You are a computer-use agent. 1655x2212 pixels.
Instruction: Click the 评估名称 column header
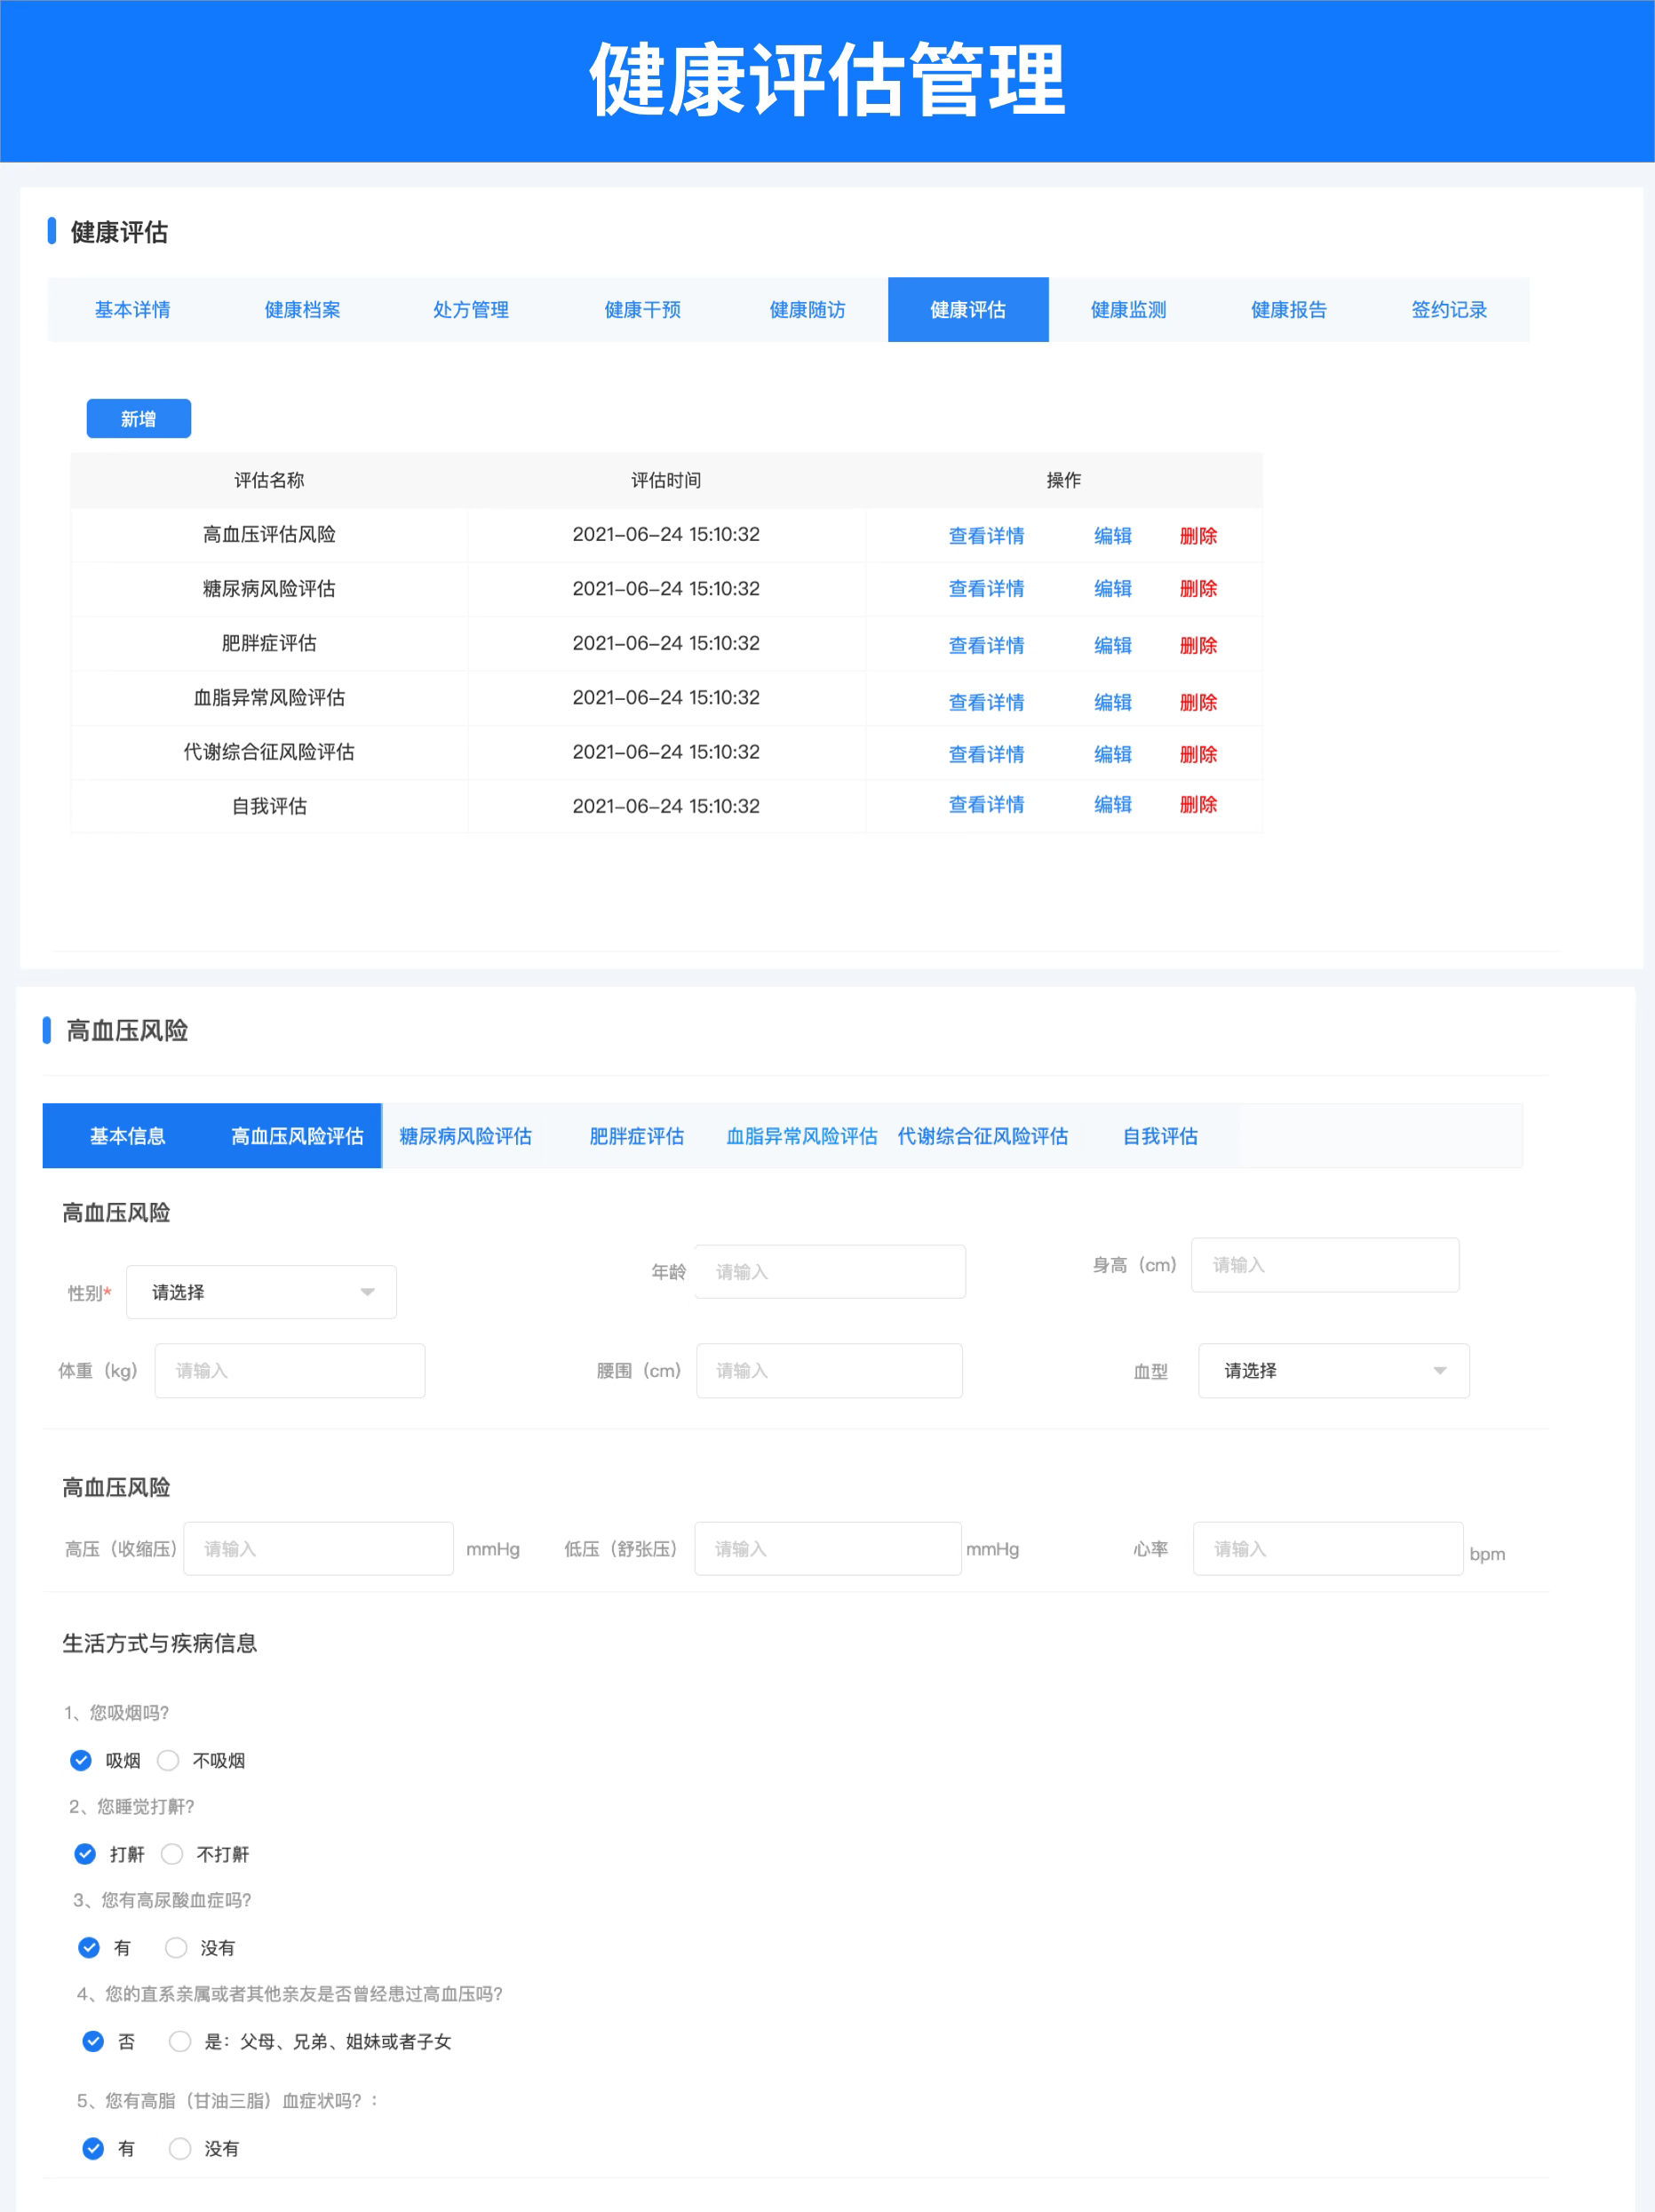(x=269, y=481)
